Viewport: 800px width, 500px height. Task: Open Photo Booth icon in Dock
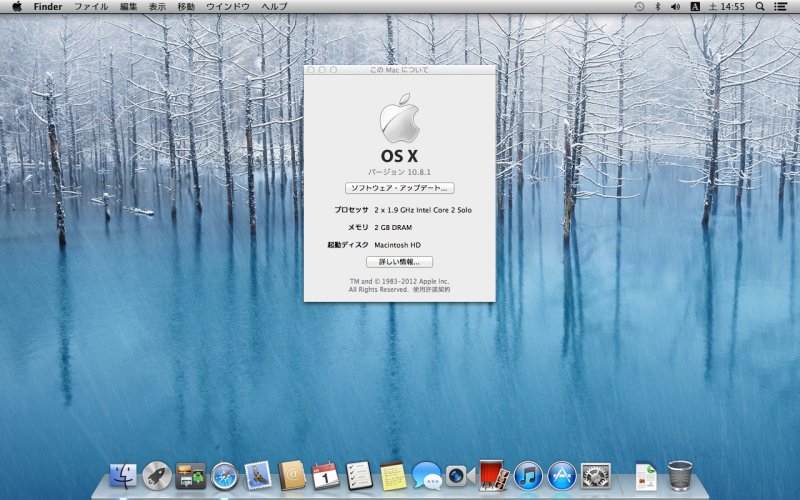click(494, 476)
